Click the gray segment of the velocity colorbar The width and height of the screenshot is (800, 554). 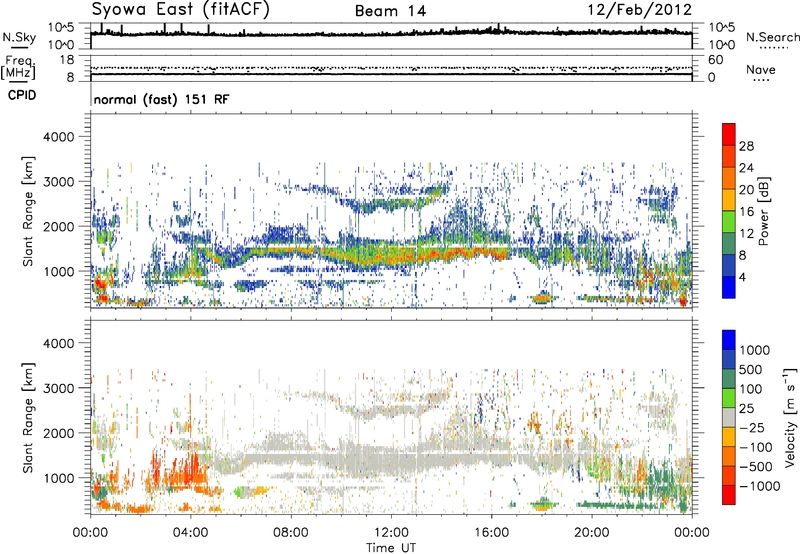(729, 417)
